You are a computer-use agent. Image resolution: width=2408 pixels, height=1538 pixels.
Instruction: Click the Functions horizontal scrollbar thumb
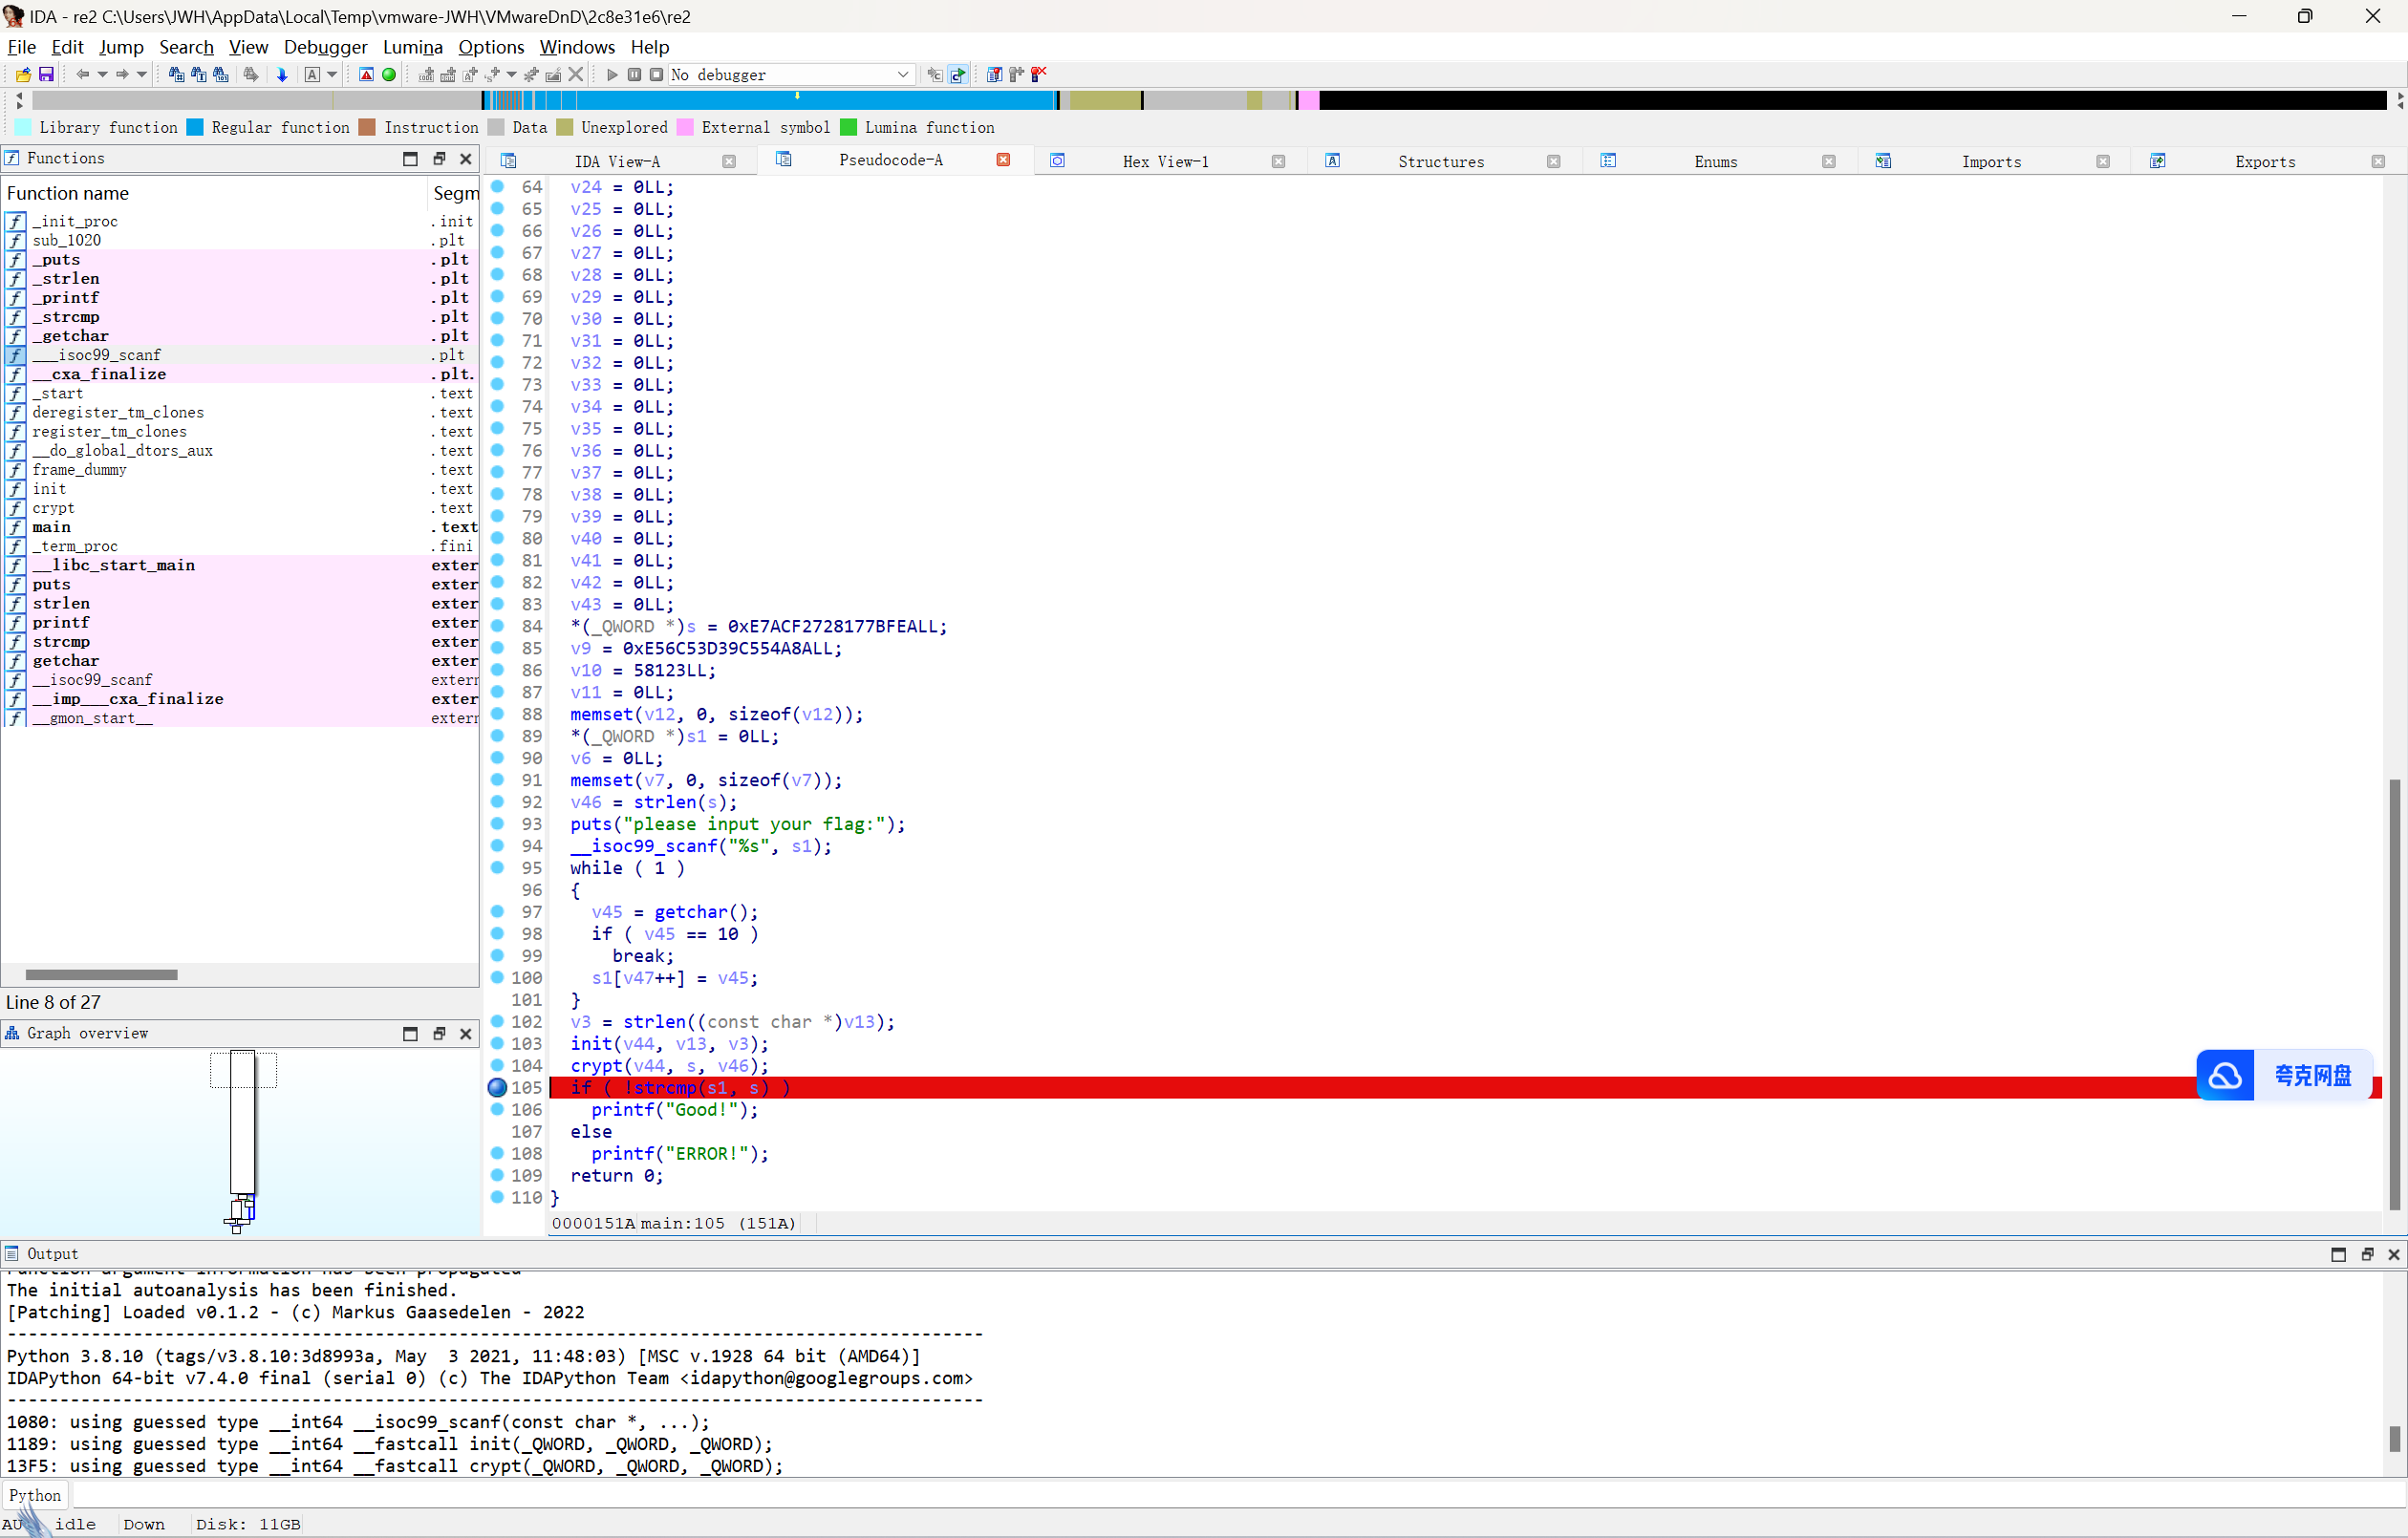point(101,975)
